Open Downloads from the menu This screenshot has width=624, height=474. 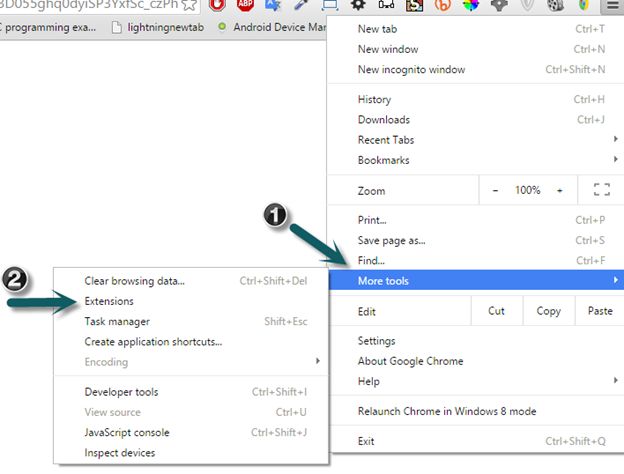tap(476, 119)
